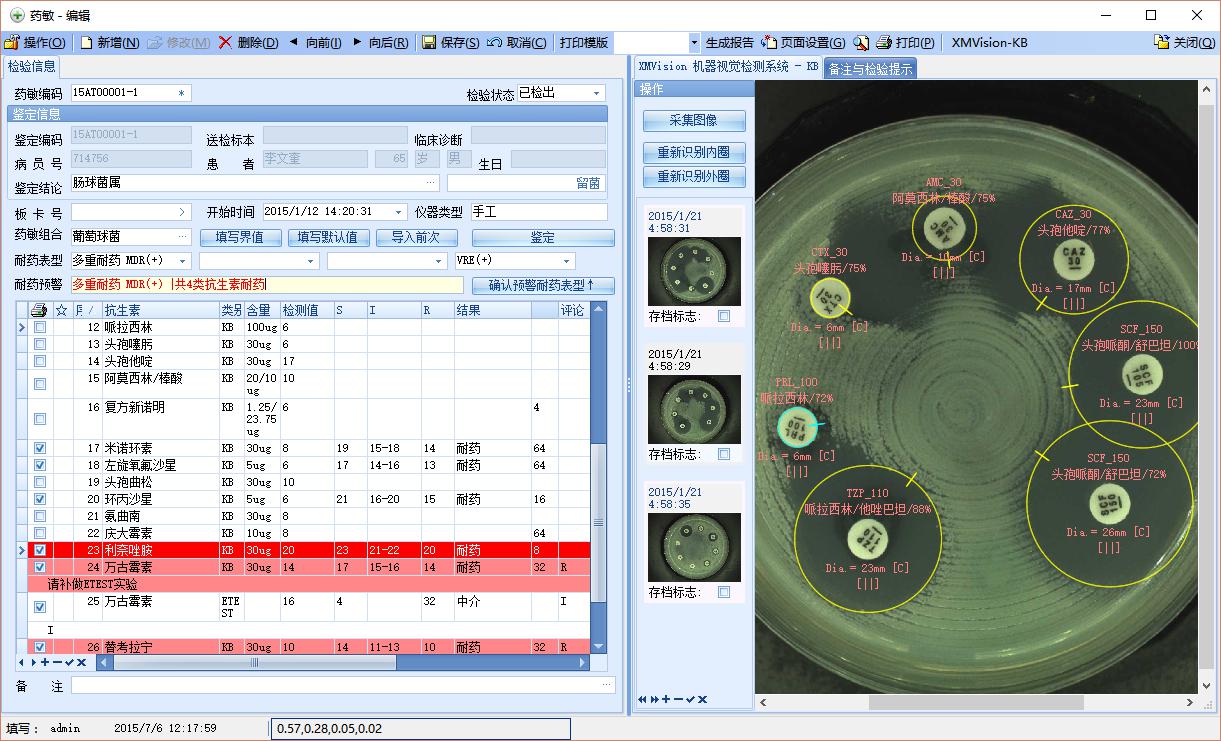Click the 删除 red X delete icon
This screenshot has height=741, width=1221.
pyautogui.click(x=225, y=43)
